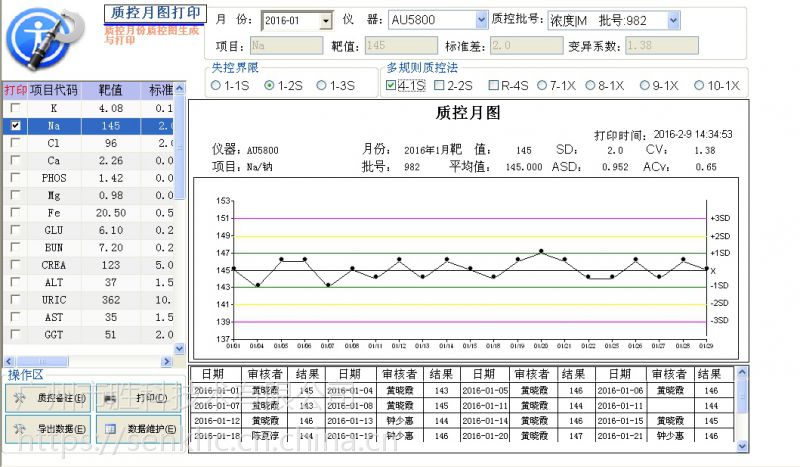This screenshot has height=467, width=800.
Task: Open the month dropdown showing 2016-01
Action: 326,20
